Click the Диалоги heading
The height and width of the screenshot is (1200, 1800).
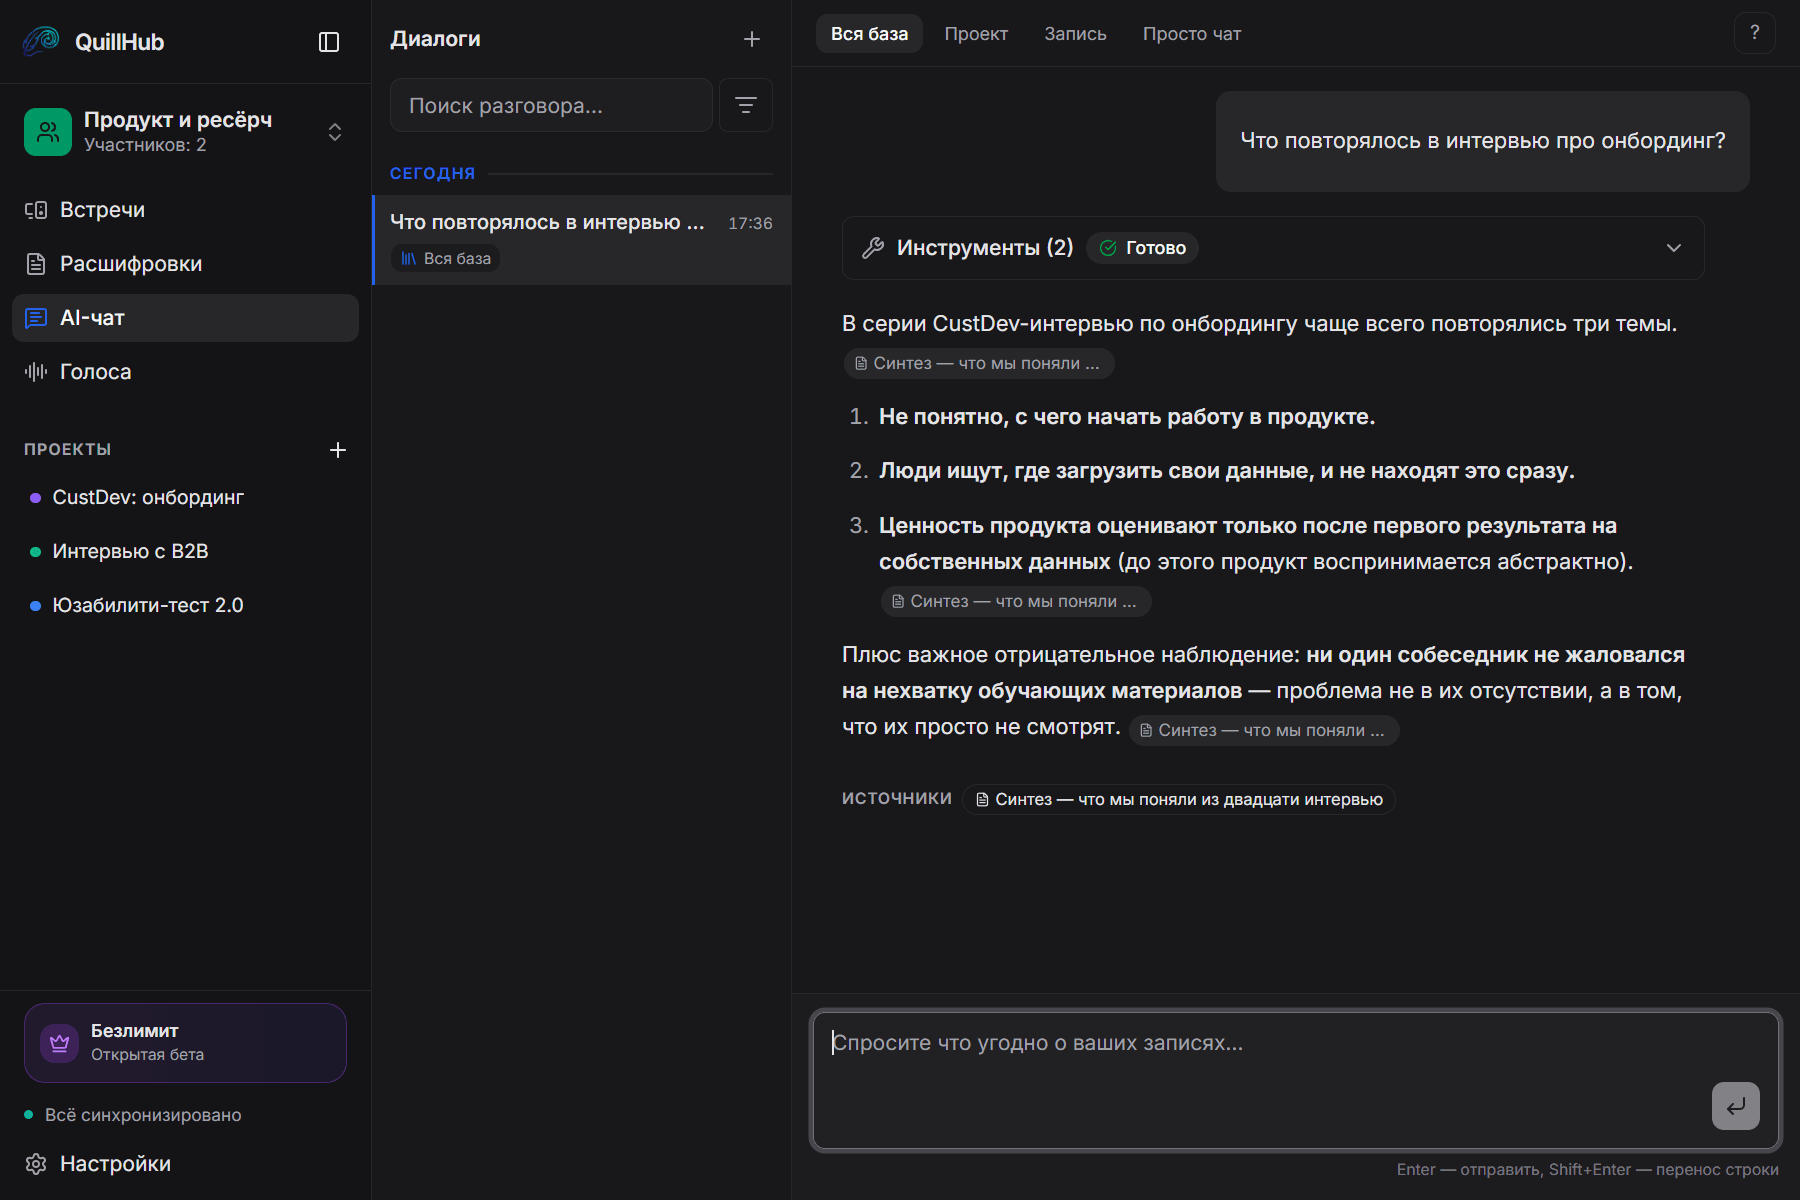(x=435, y=39)
